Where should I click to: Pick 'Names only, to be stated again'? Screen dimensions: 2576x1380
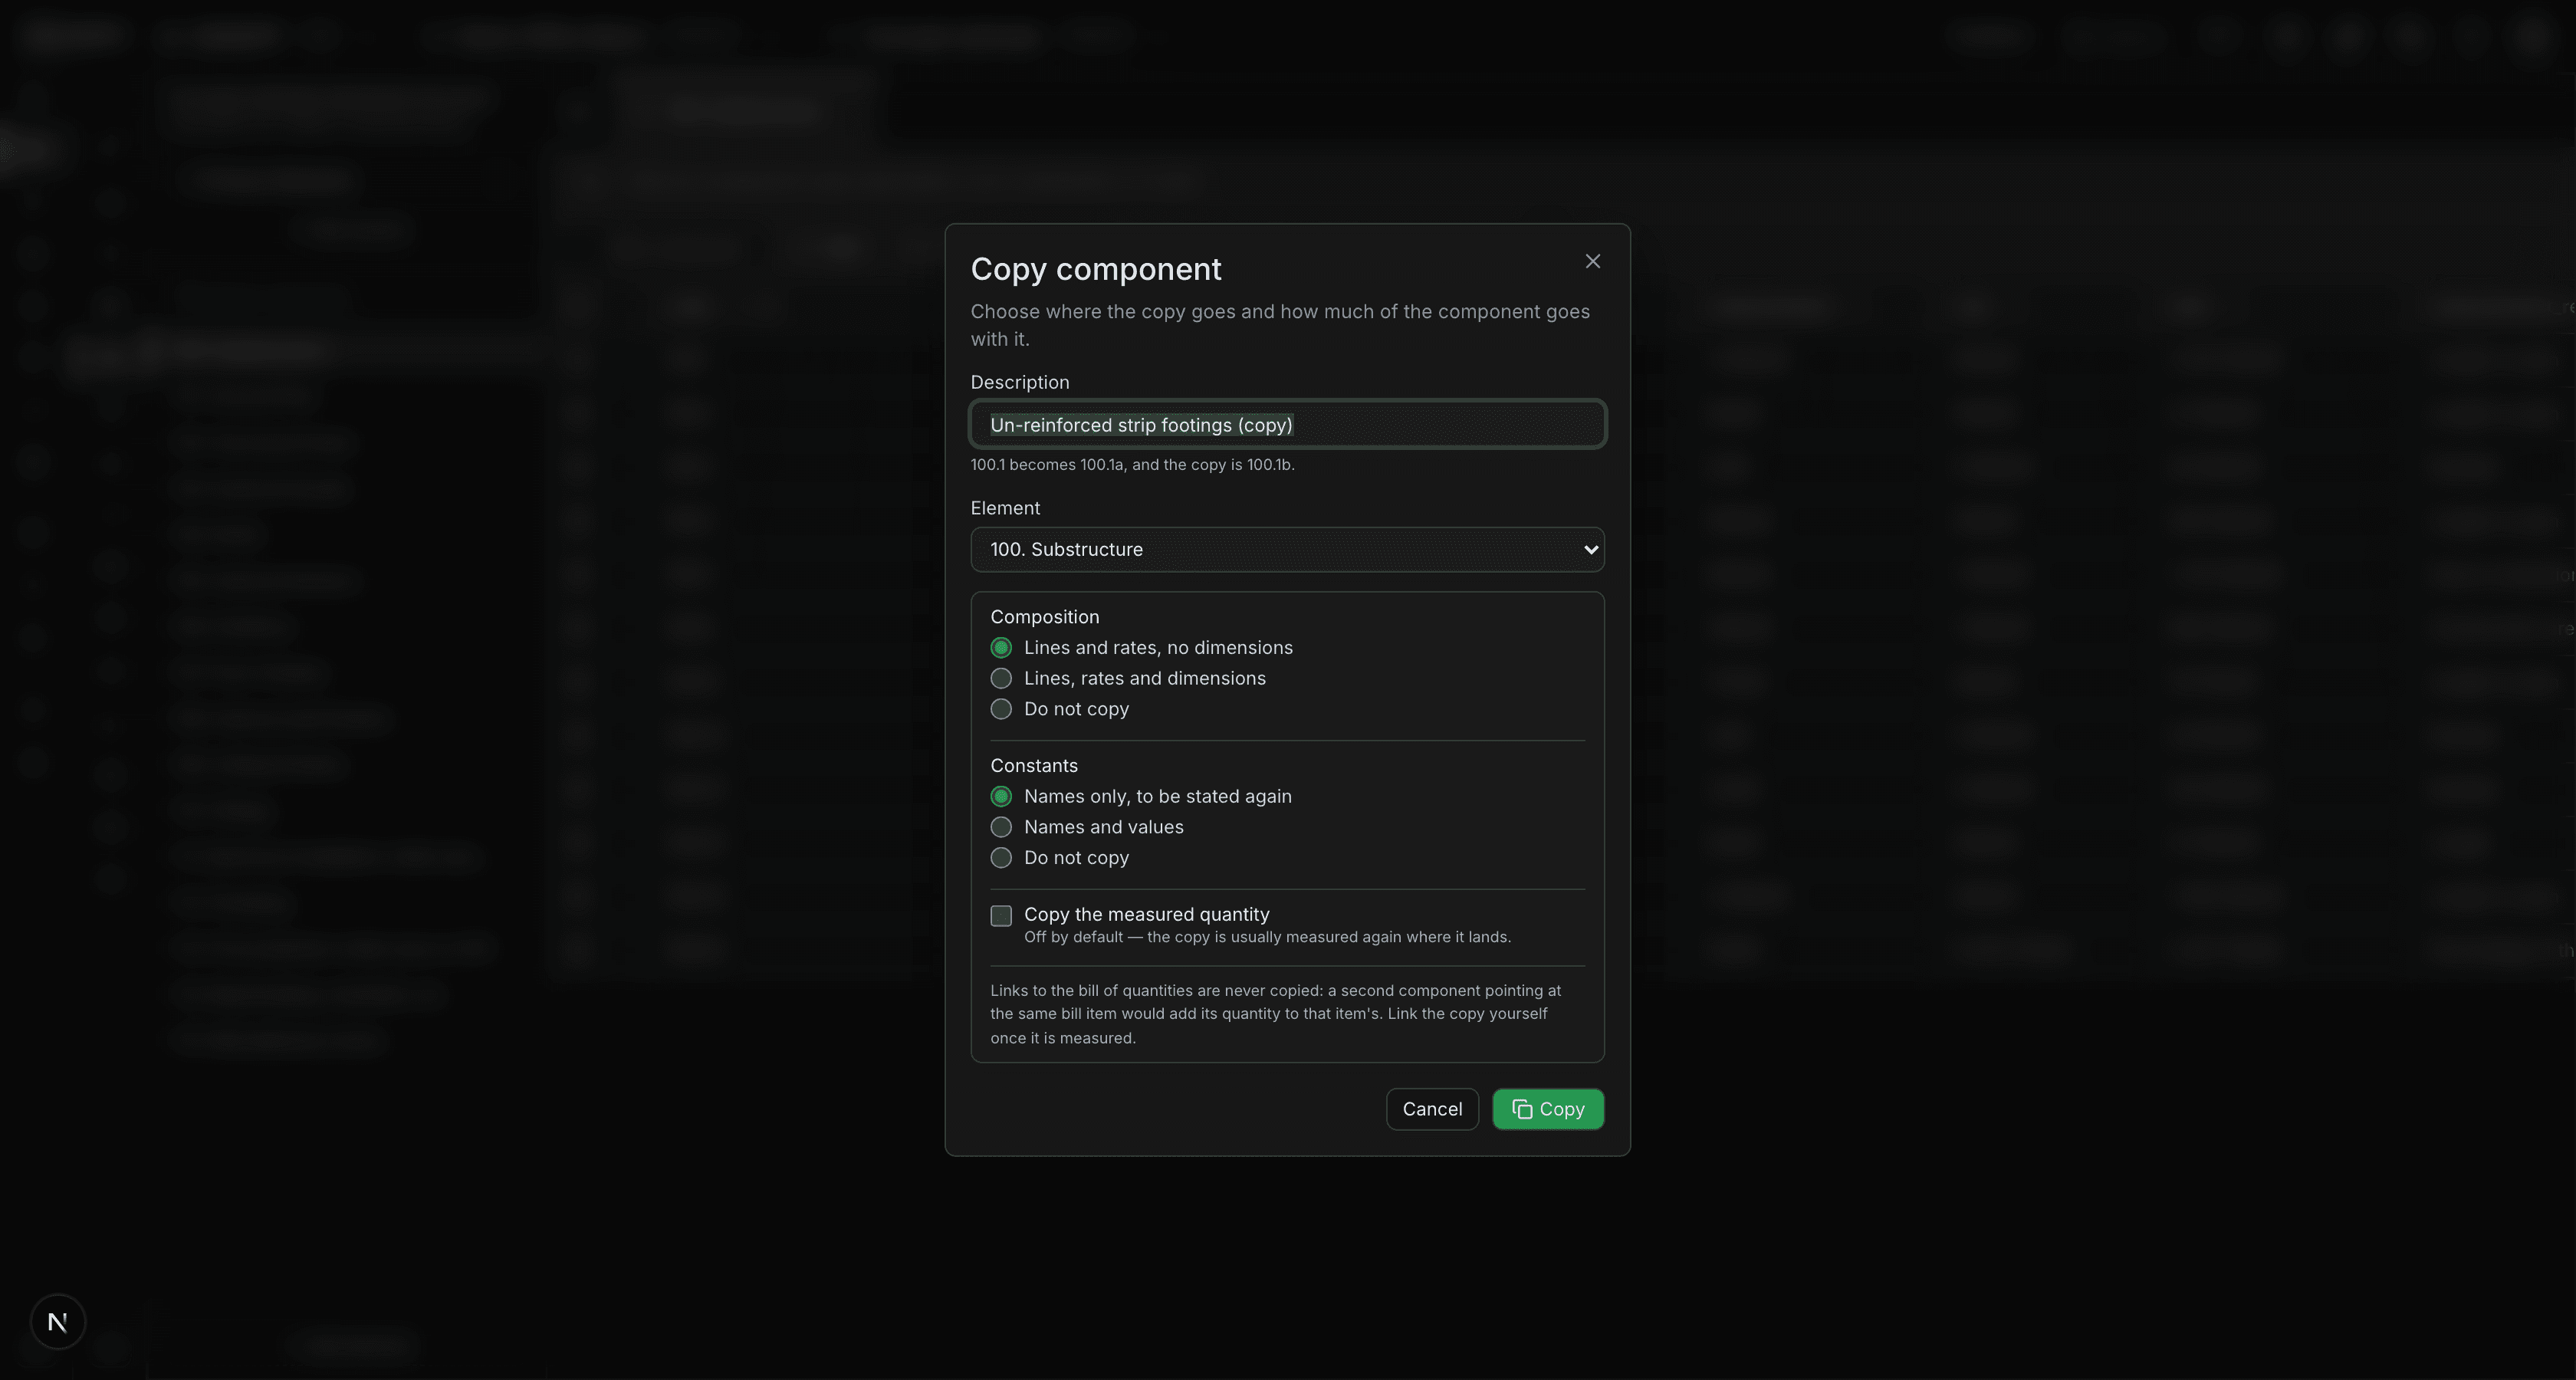point(1001,797)
